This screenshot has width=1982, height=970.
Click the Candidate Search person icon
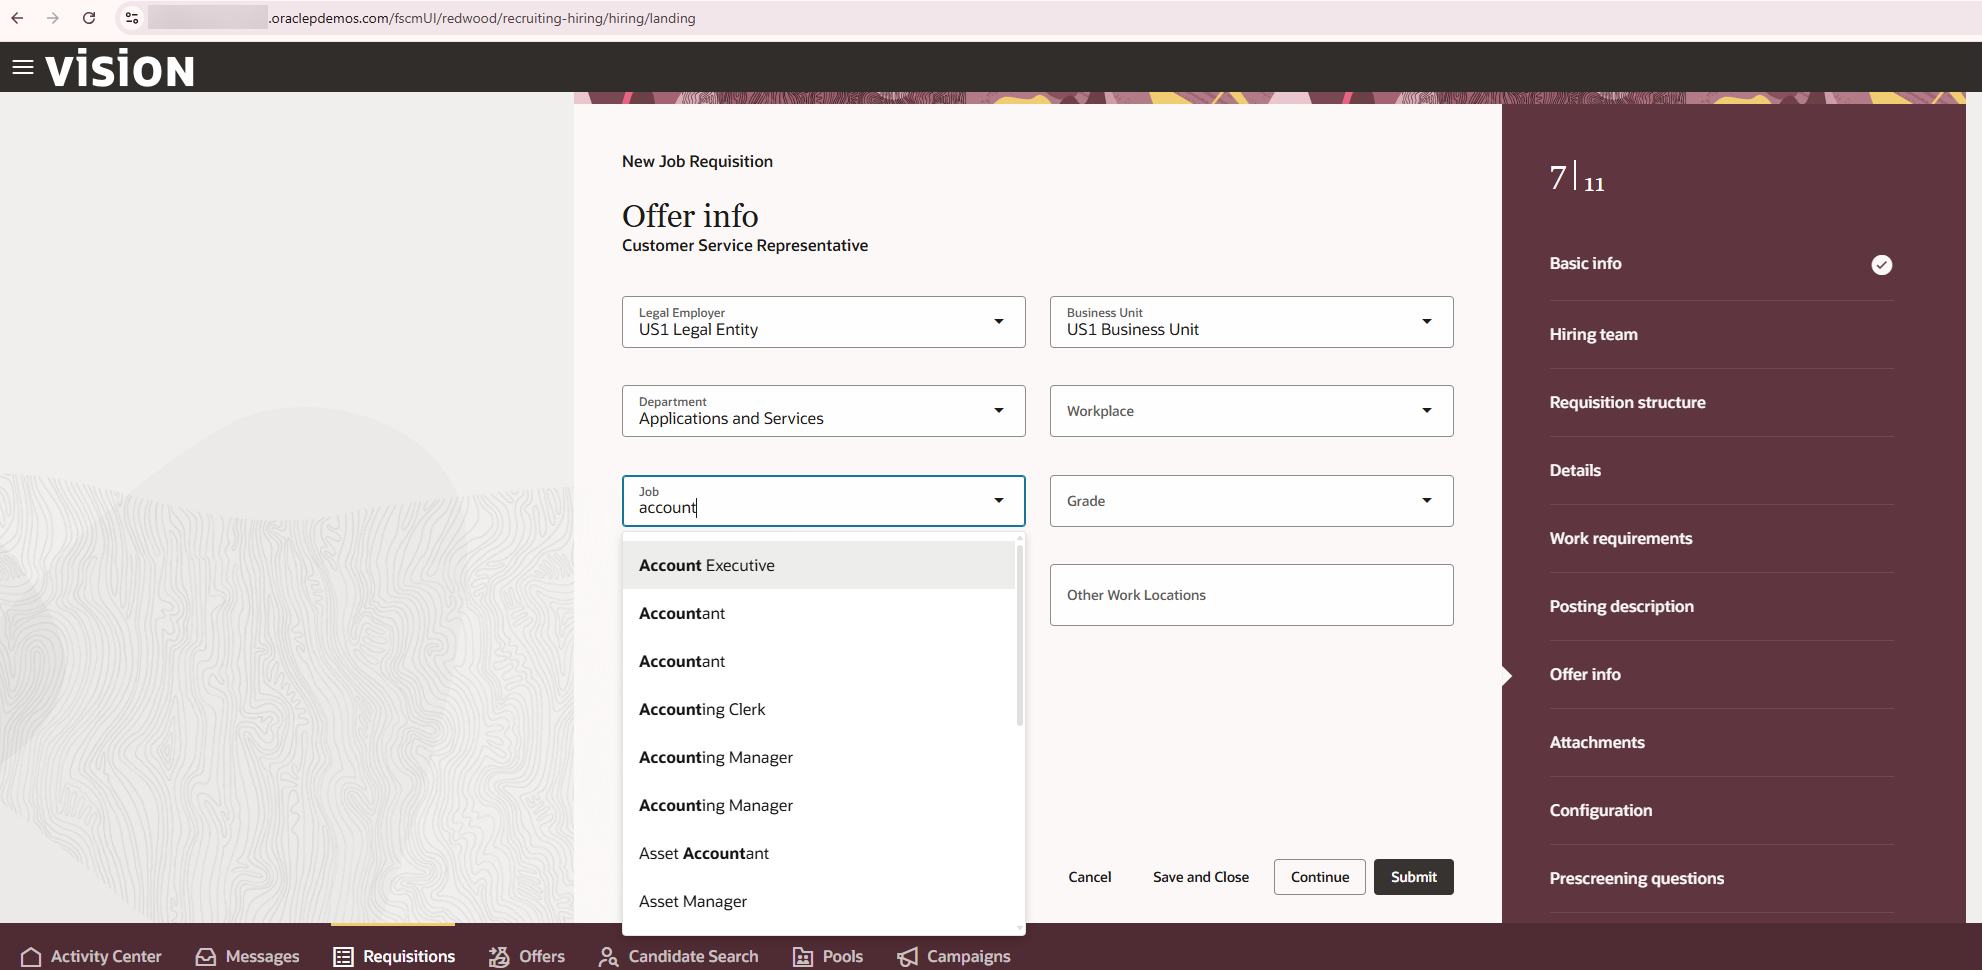click(608, 957)
